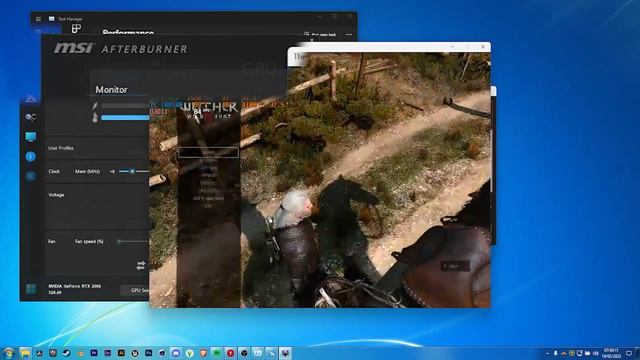The width and height of the screenshot is (640, 360).
Task: Open Adobe After Effects from the taskbar
Action: (x=107, y=353)
